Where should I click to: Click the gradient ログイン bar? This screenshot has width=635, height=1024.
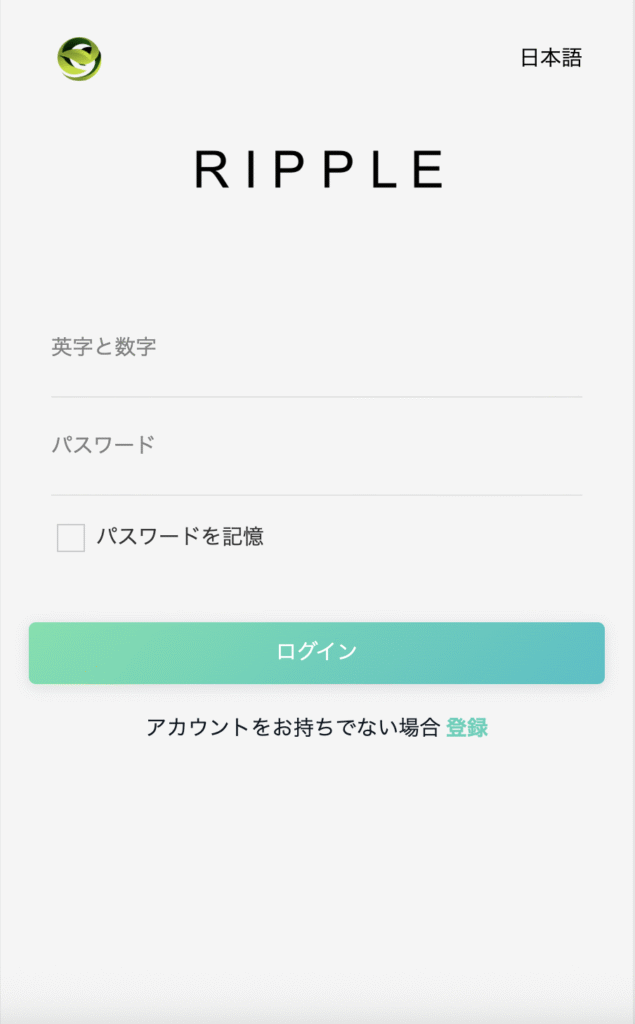click(x=317, y=650)
